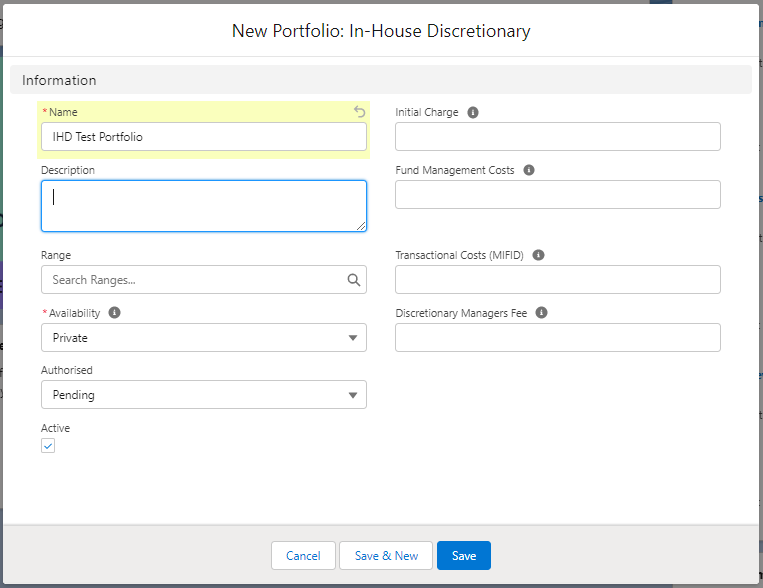Click the Transactional Costs (MIFID) input

(x=558, y=280)
